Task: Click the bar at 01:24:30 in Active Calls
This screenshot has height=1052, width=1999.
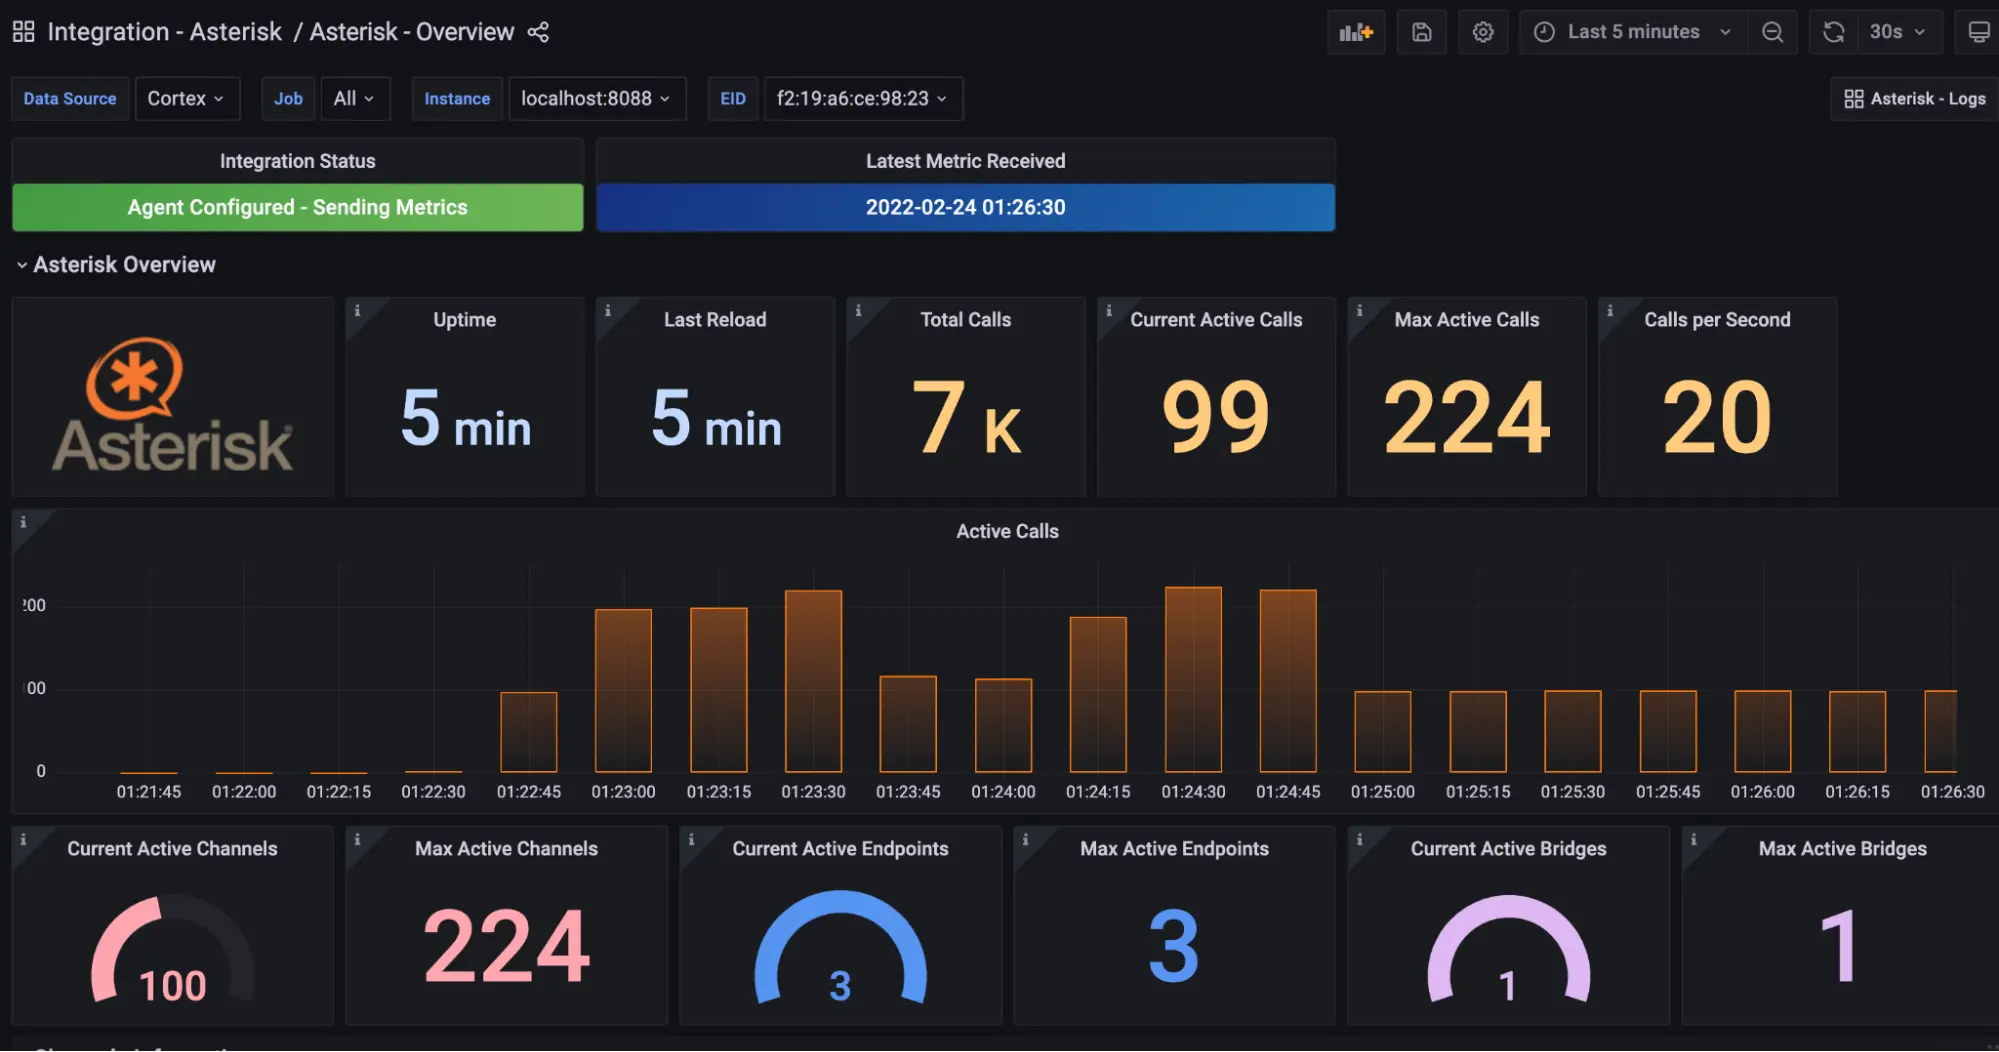Action: coord(1193,680)
